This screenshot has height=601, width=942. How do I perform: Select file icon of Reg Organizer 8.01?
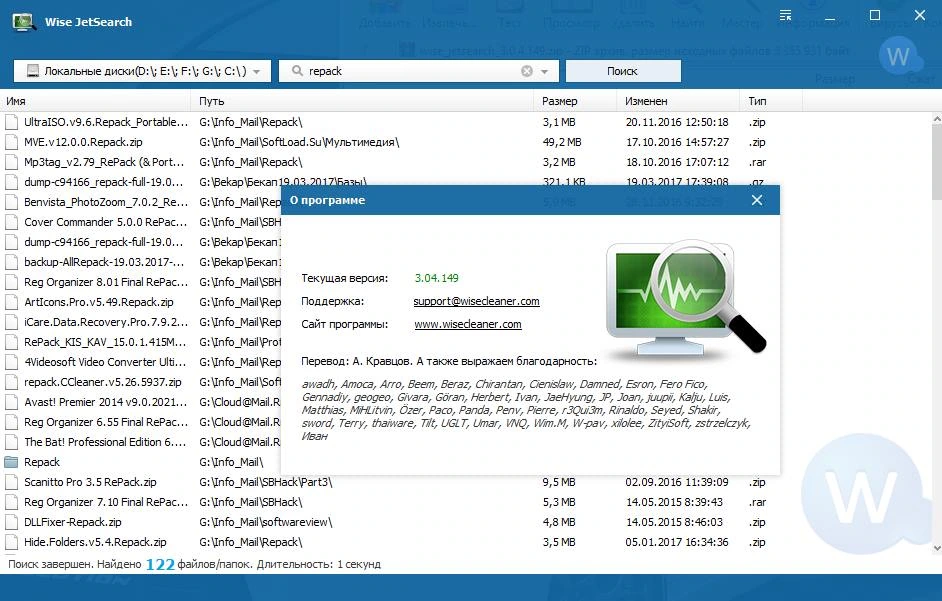[x=11, y=282]
